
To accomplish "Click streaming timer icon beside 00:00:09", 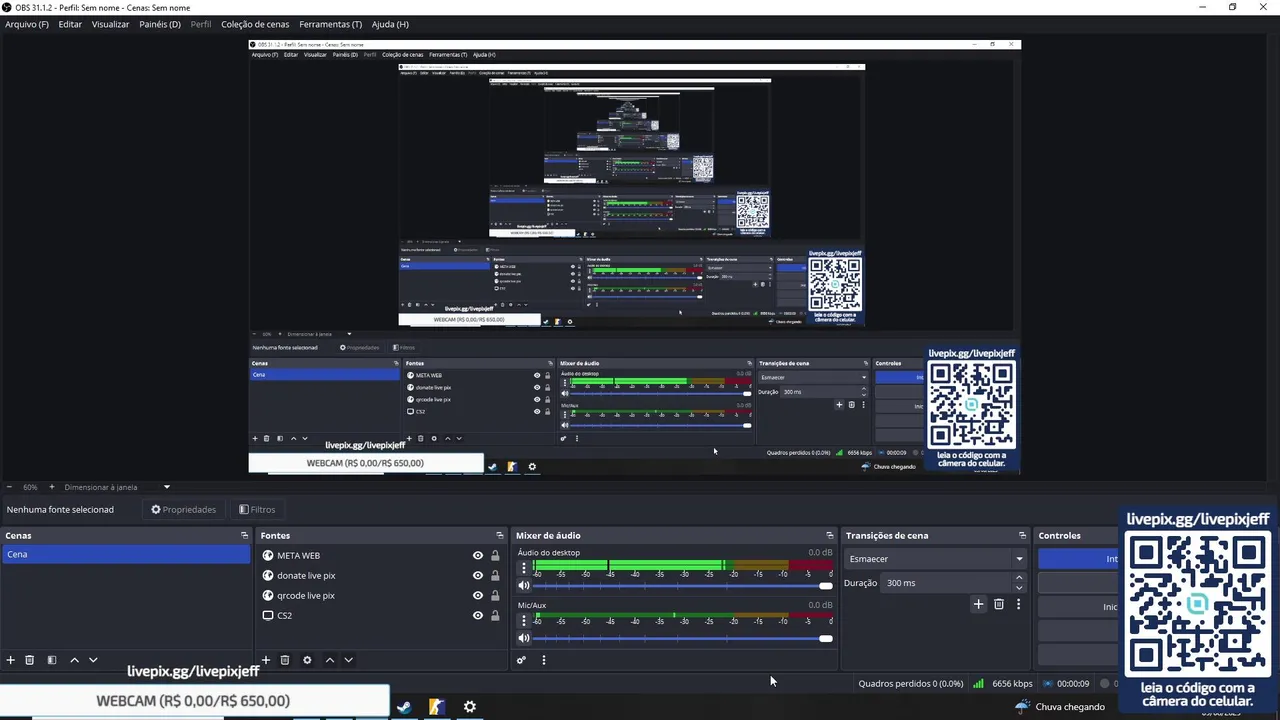I will click(x=1048, y=684).
